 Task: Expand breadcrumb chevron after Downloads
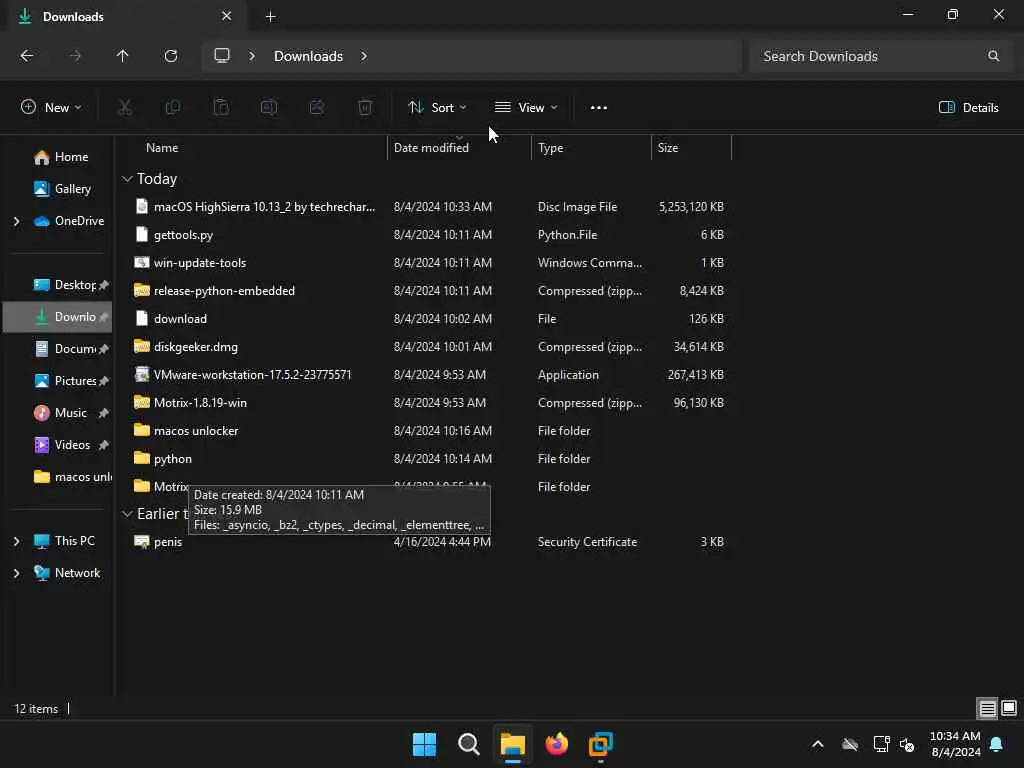(364, 56)
